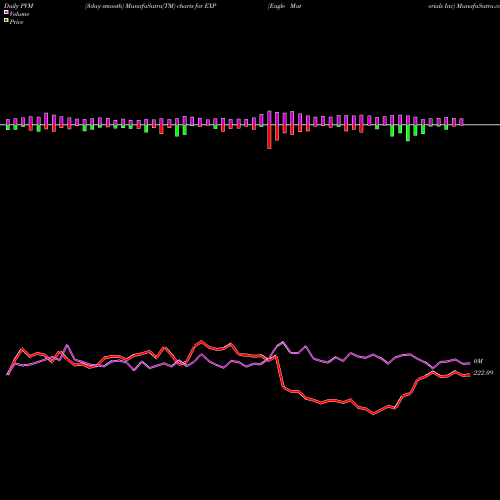
Task: Select the 'Price' legend label
Action: tap(16, 22)
